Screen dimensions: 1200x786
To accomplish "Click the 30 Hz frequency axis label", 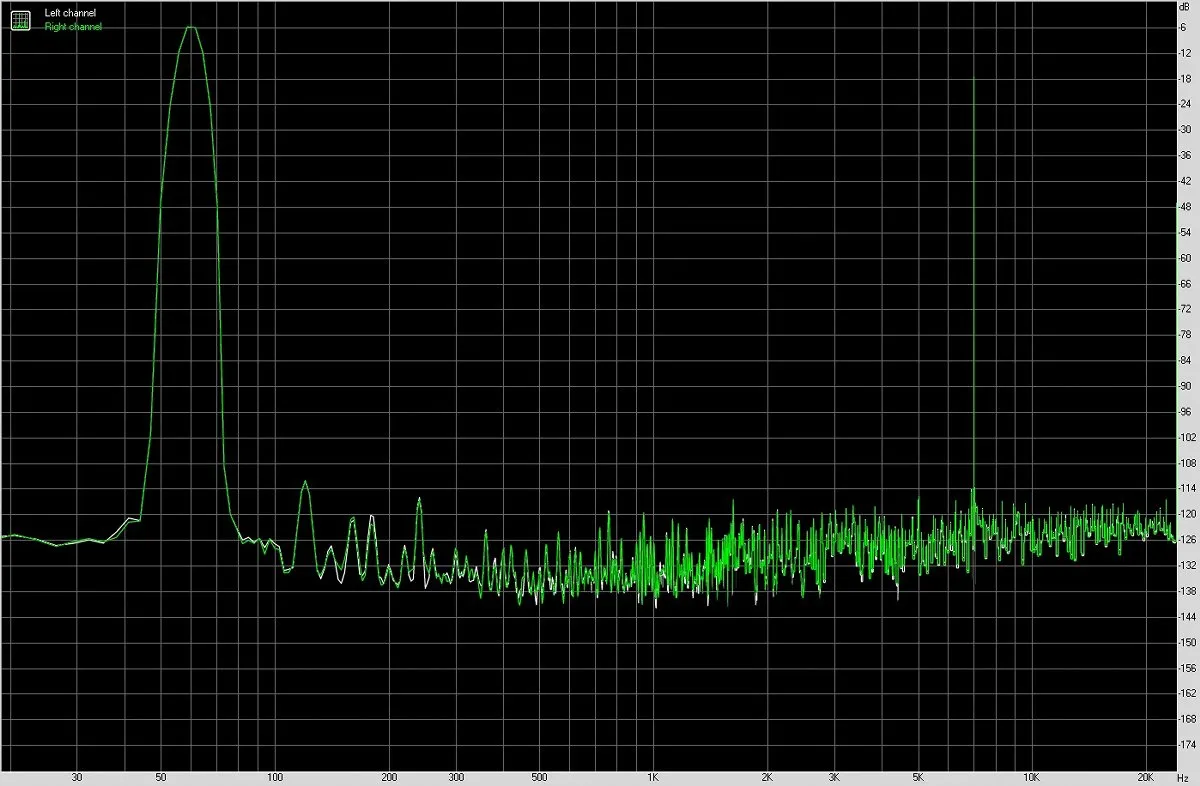I will (77, 776).
